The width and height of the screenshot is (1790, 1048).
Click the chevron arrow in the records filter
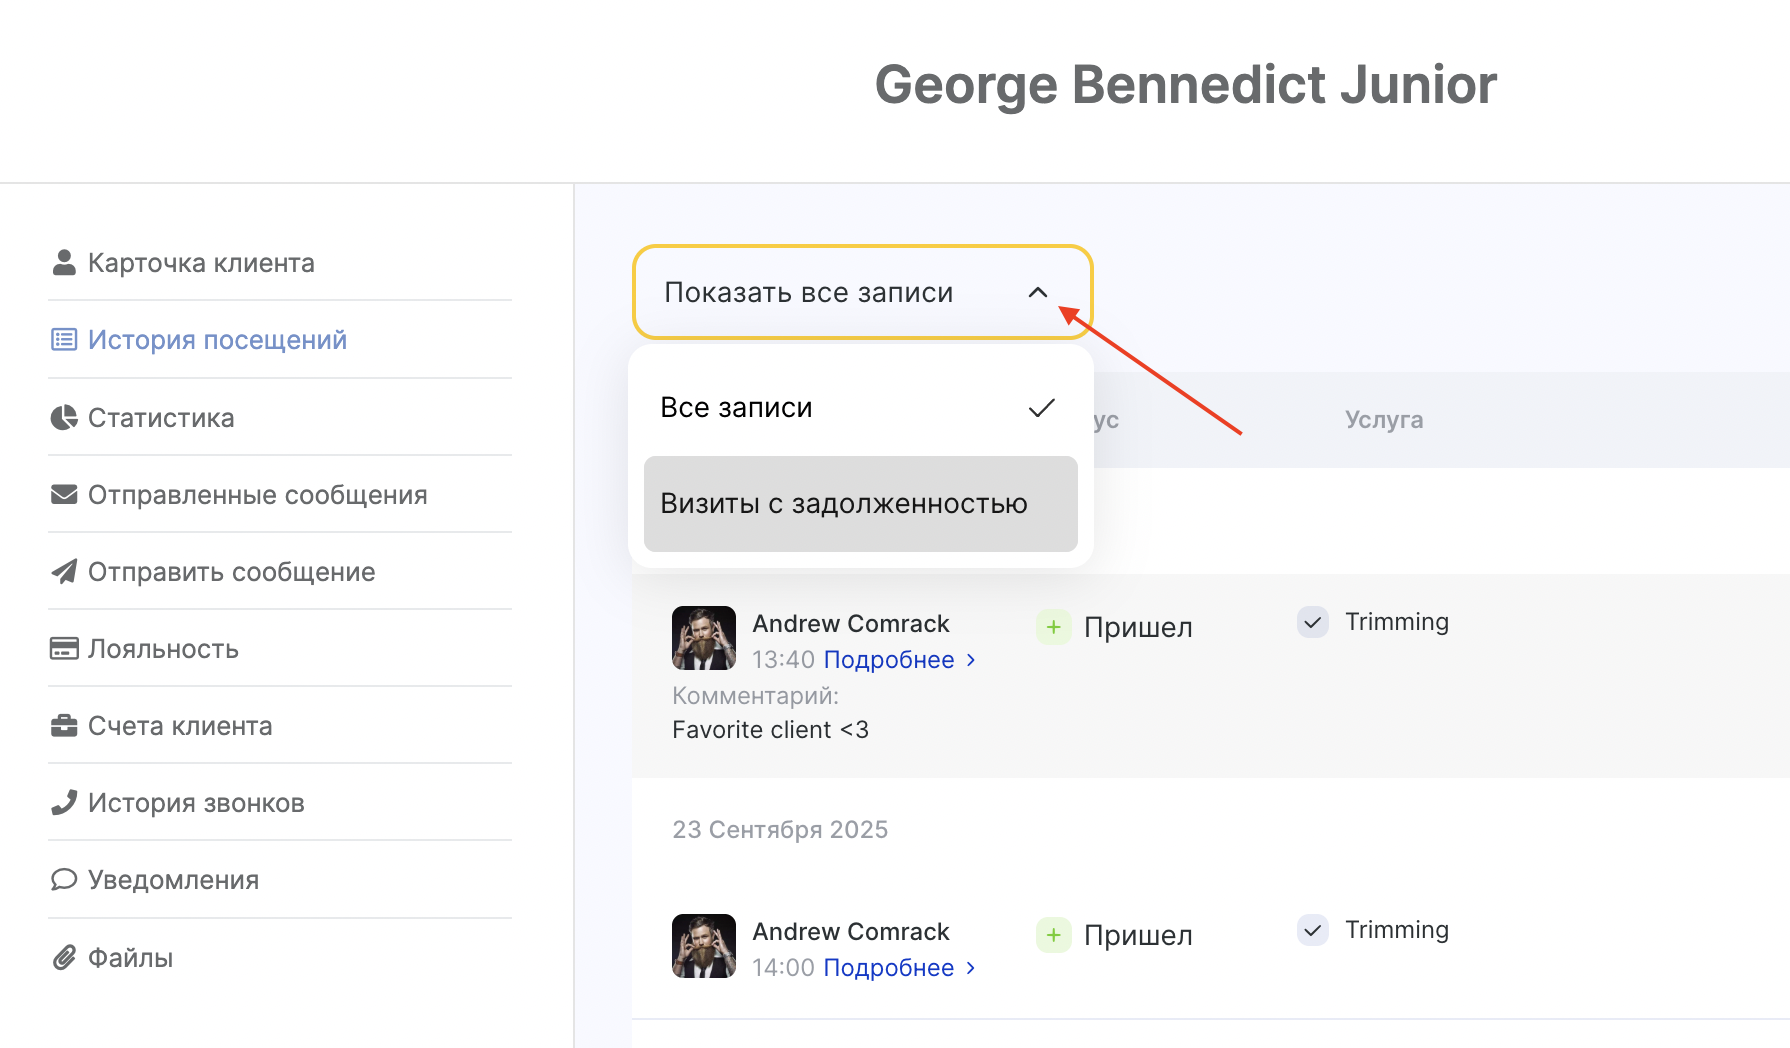click(x=1038, y=293)
